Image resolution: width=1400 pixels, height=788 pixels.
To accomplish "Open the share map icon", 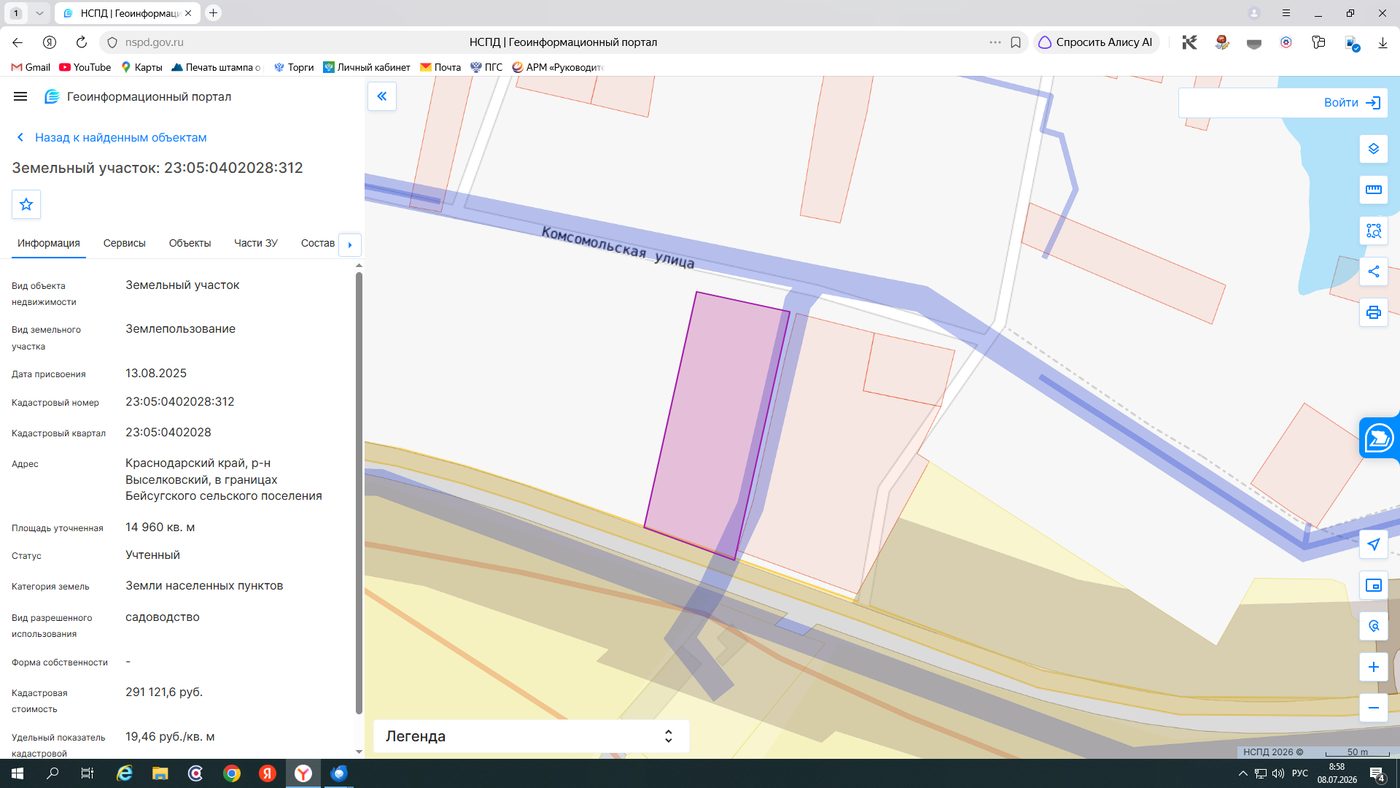I will 1373,271.
